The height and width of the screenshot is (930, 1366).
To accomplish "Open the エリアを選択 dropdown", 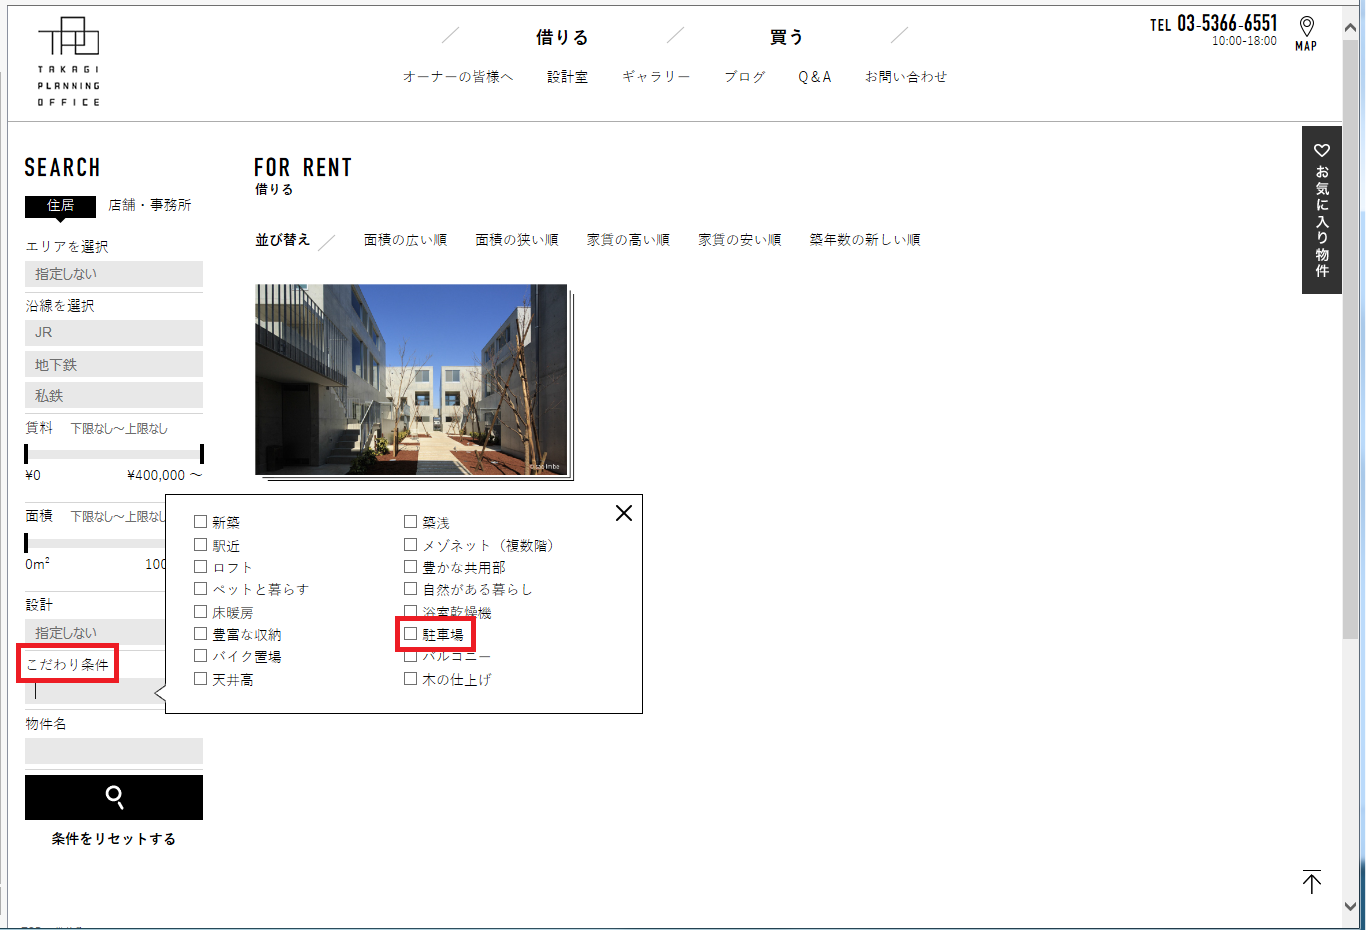I will tap(114, 274).
